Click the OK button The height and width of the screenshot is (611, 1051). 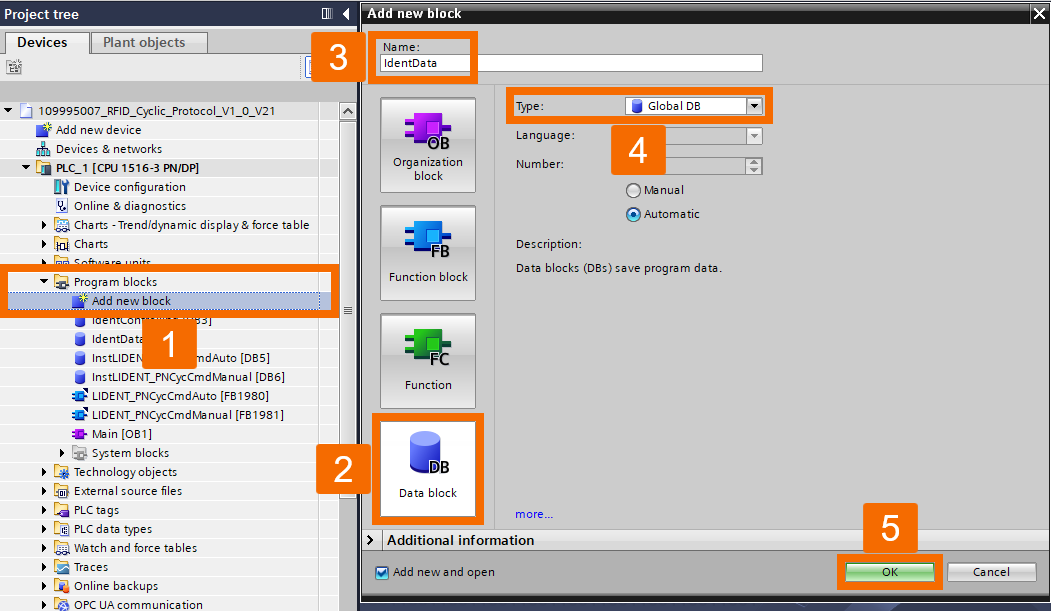coord(889,571)
